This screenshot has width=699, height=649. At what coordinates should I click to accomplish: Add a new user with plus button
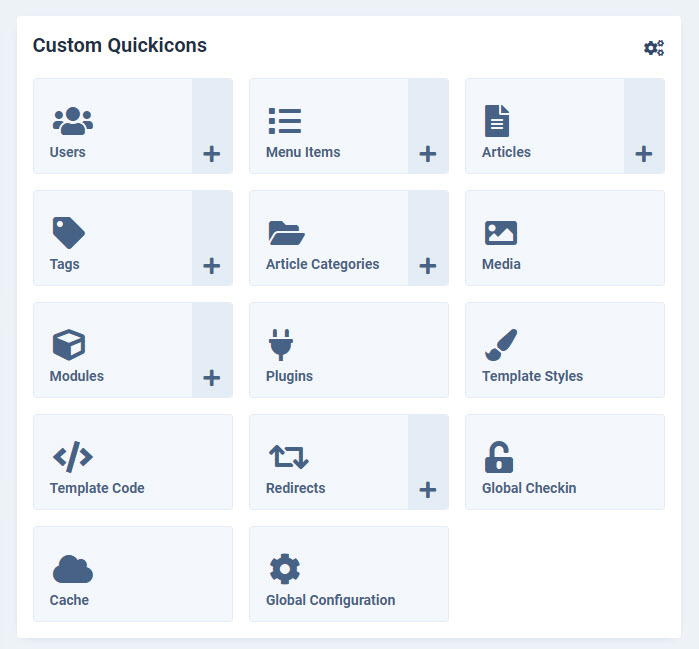pyautogui.click(x=212, y=154)
